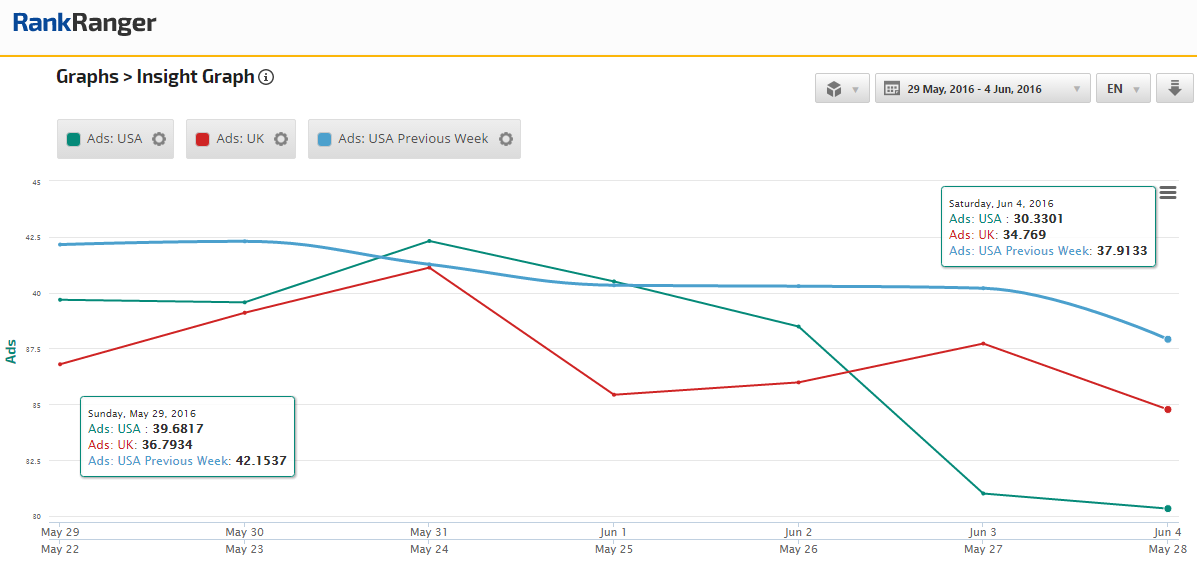This screenshot has height=562, width=1197.
Task: Toggle the Ads: UK series label
Action: pyautogui.click(x=240, y=139)
